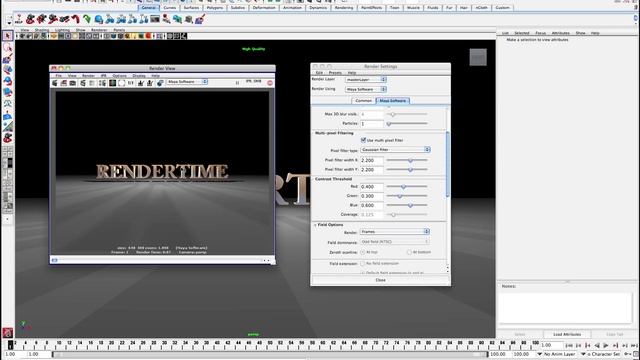Open renderer dropdown in Render View toolbar
This screenshot has width=640, height=360.
[x=187, y=82]
